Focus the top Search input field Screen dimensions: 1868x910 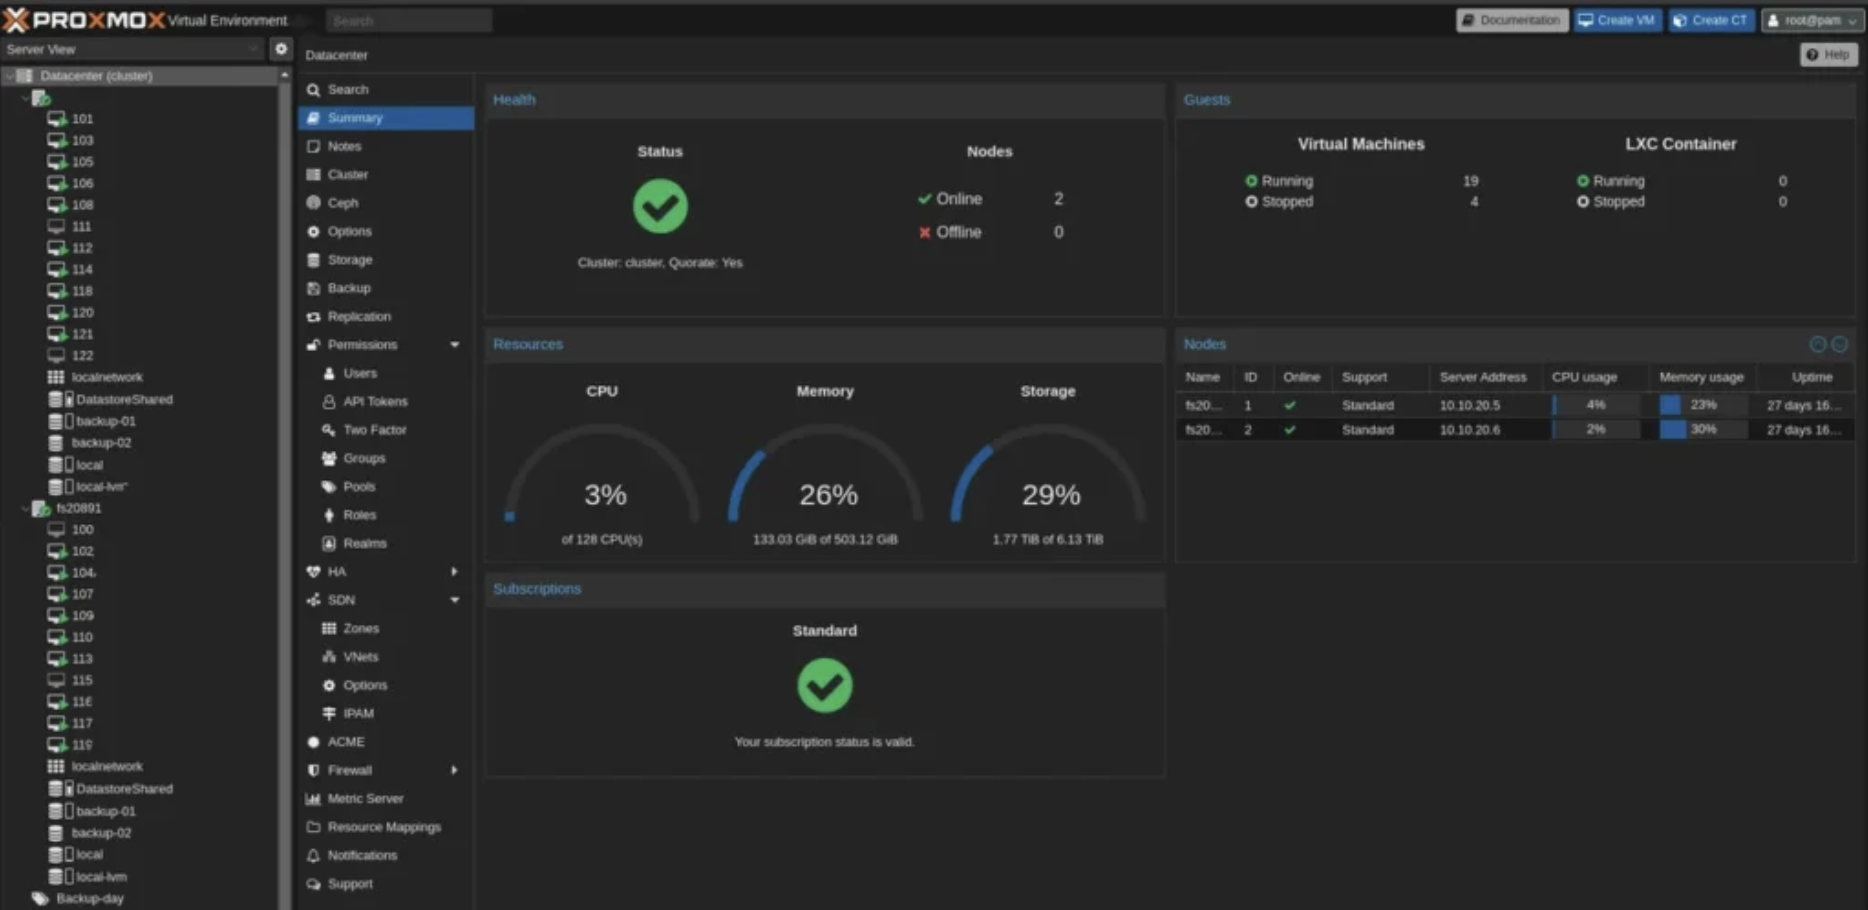(409, 20)
